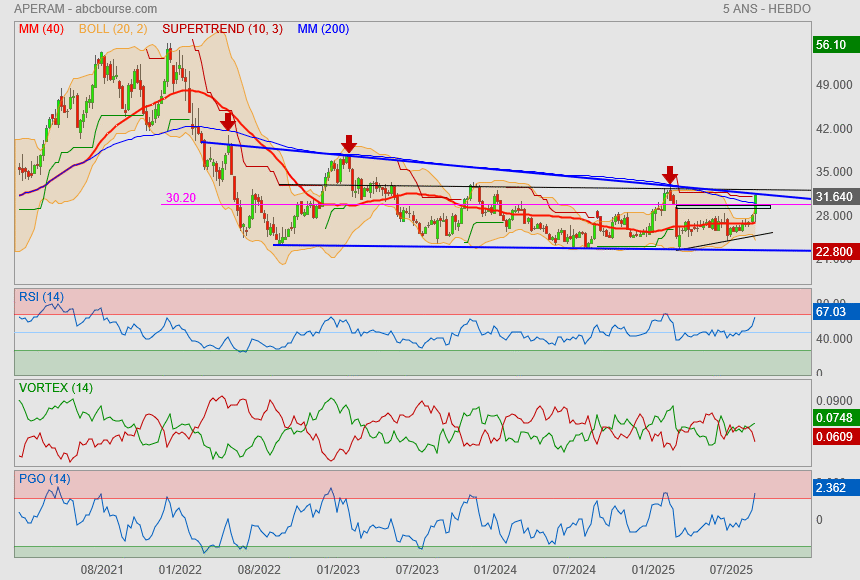The height and width of the screenshot is (580, 860).
Task: Select the MM (200) legend label
Action: click(323, 29)
